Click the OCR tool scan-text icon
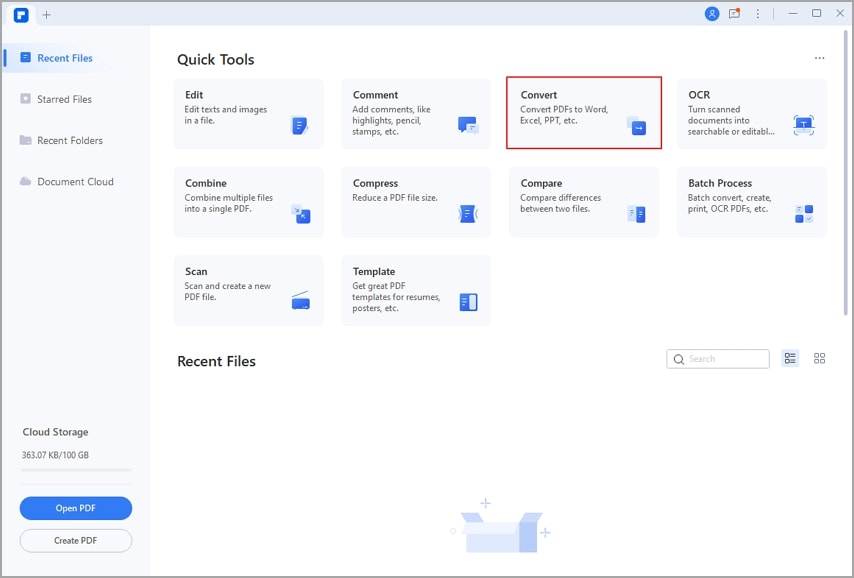The width and height of the screenshot is (854, 578). [x=804, y=125]
